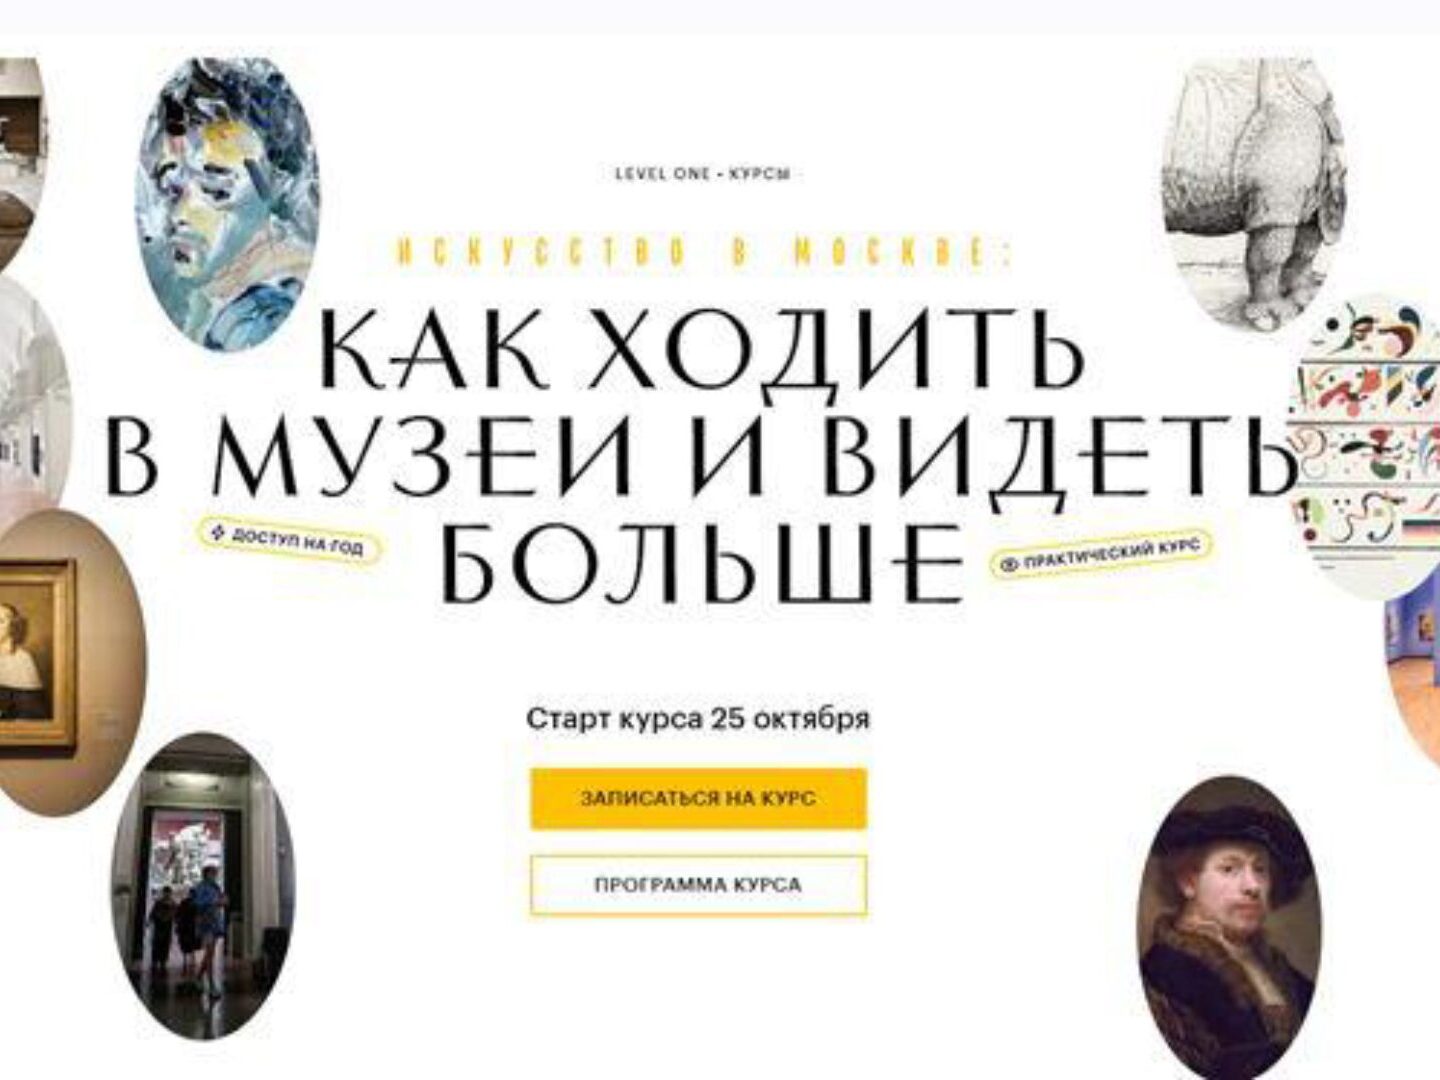
Task: Click the Старт курса 25 октября text
Action: pos(698,719)
